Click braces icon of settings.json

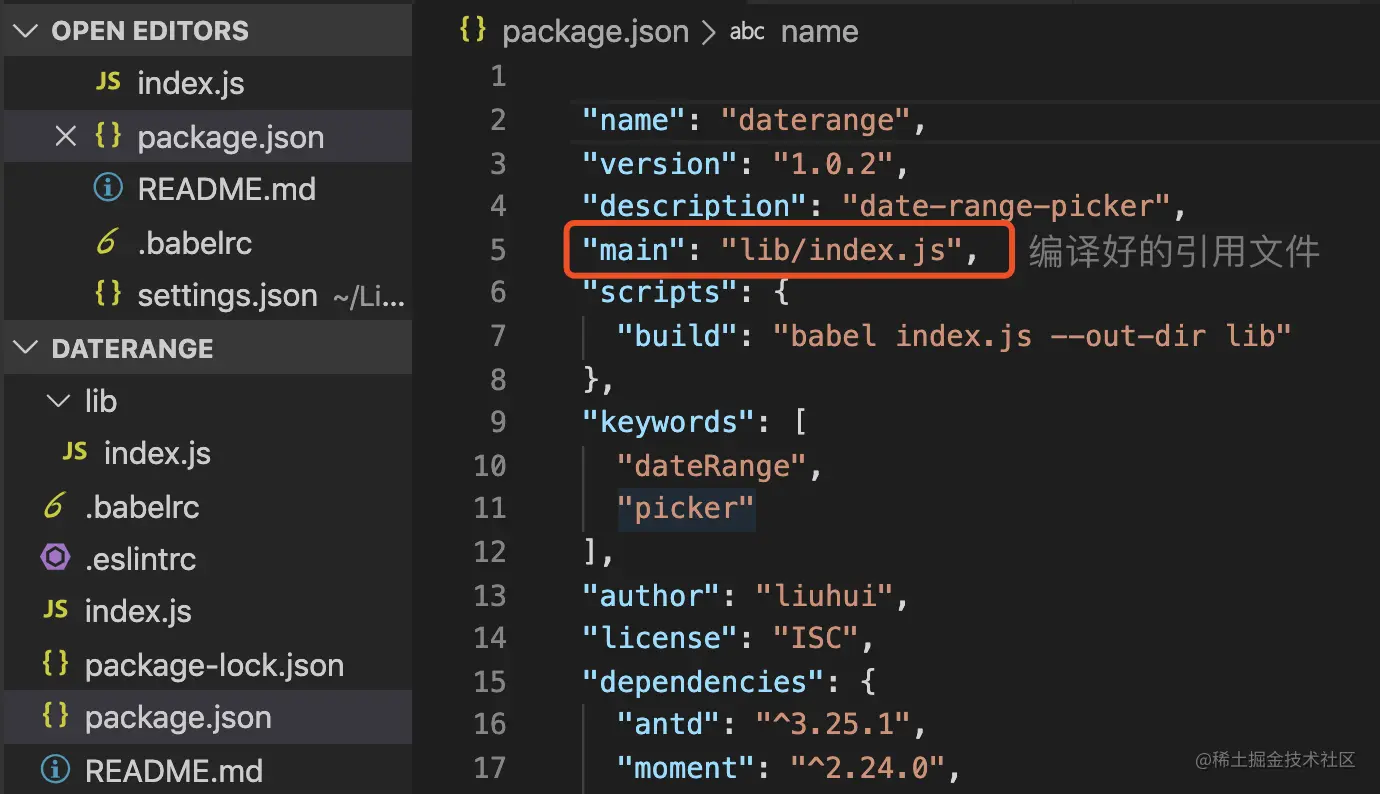coord(108,295)
